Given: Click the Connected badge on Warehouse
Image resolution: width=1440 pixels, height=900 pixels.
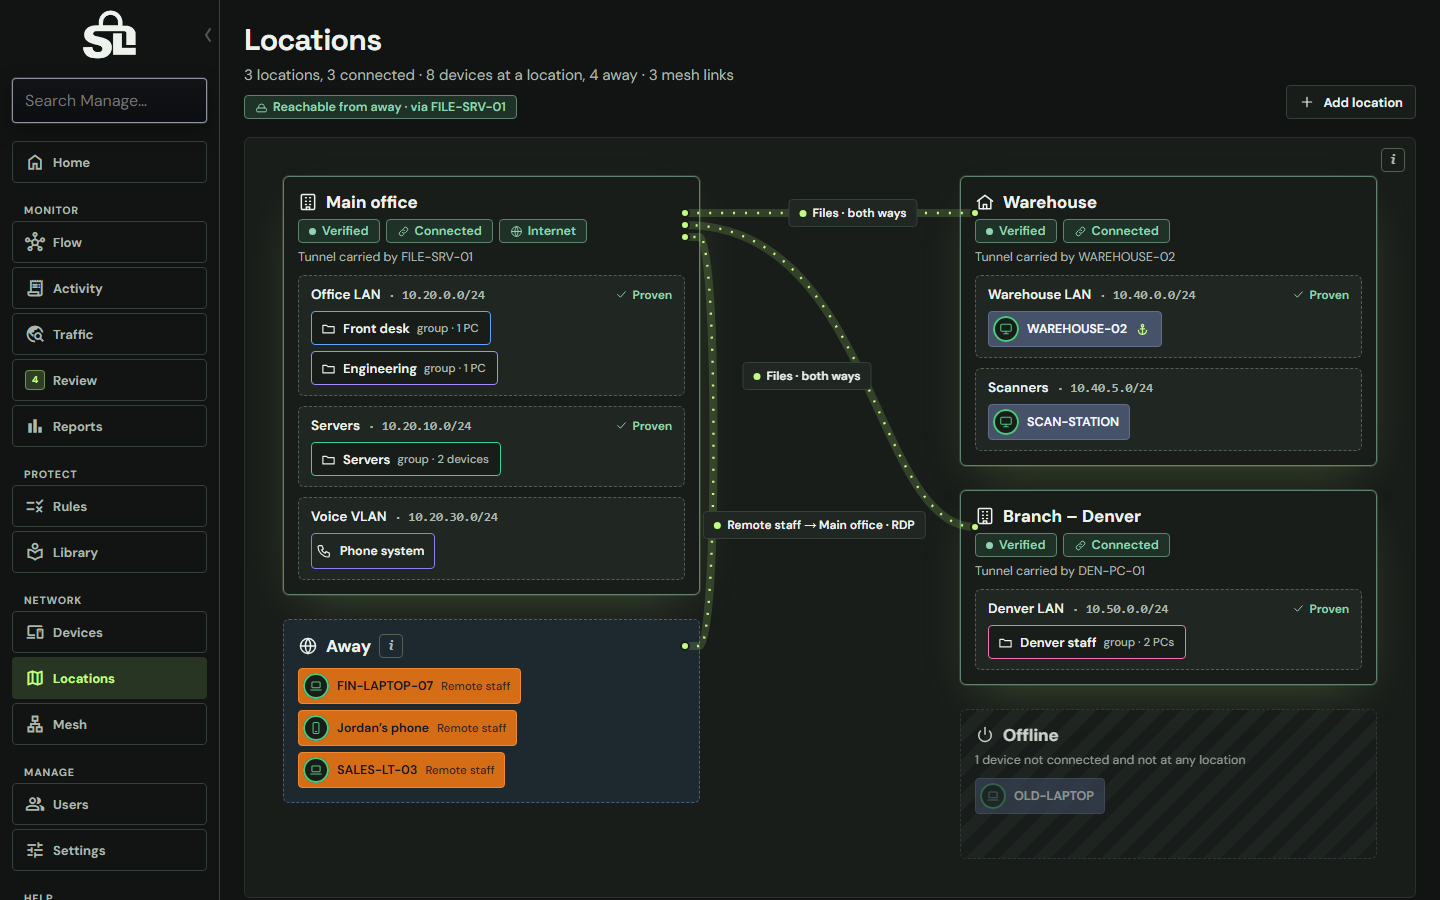Looking at the screenshot, I should click(x=1116, y=231).
